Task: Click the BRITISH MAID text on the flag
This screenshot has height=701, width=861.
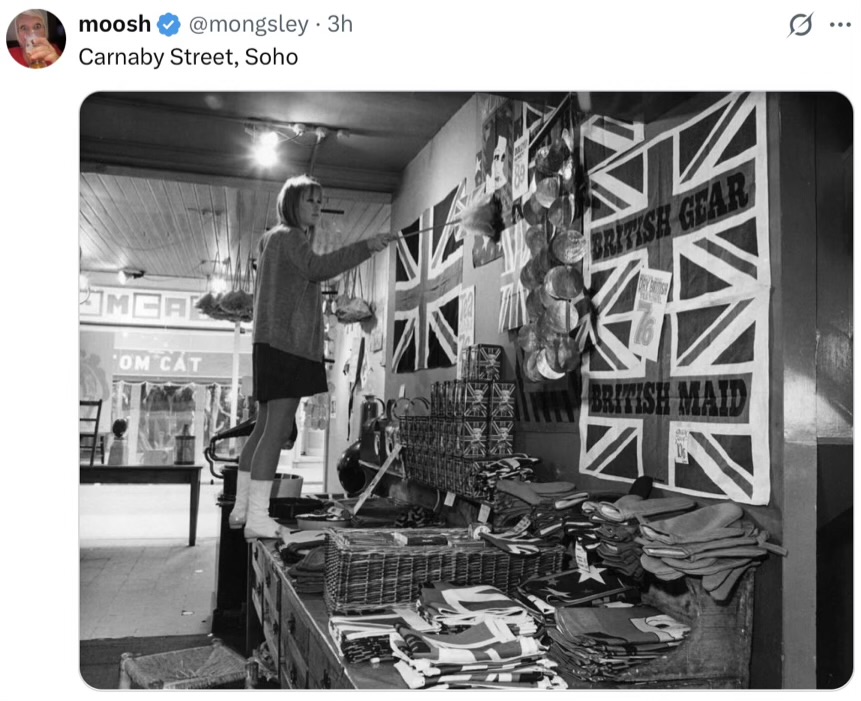Action: 668,397
